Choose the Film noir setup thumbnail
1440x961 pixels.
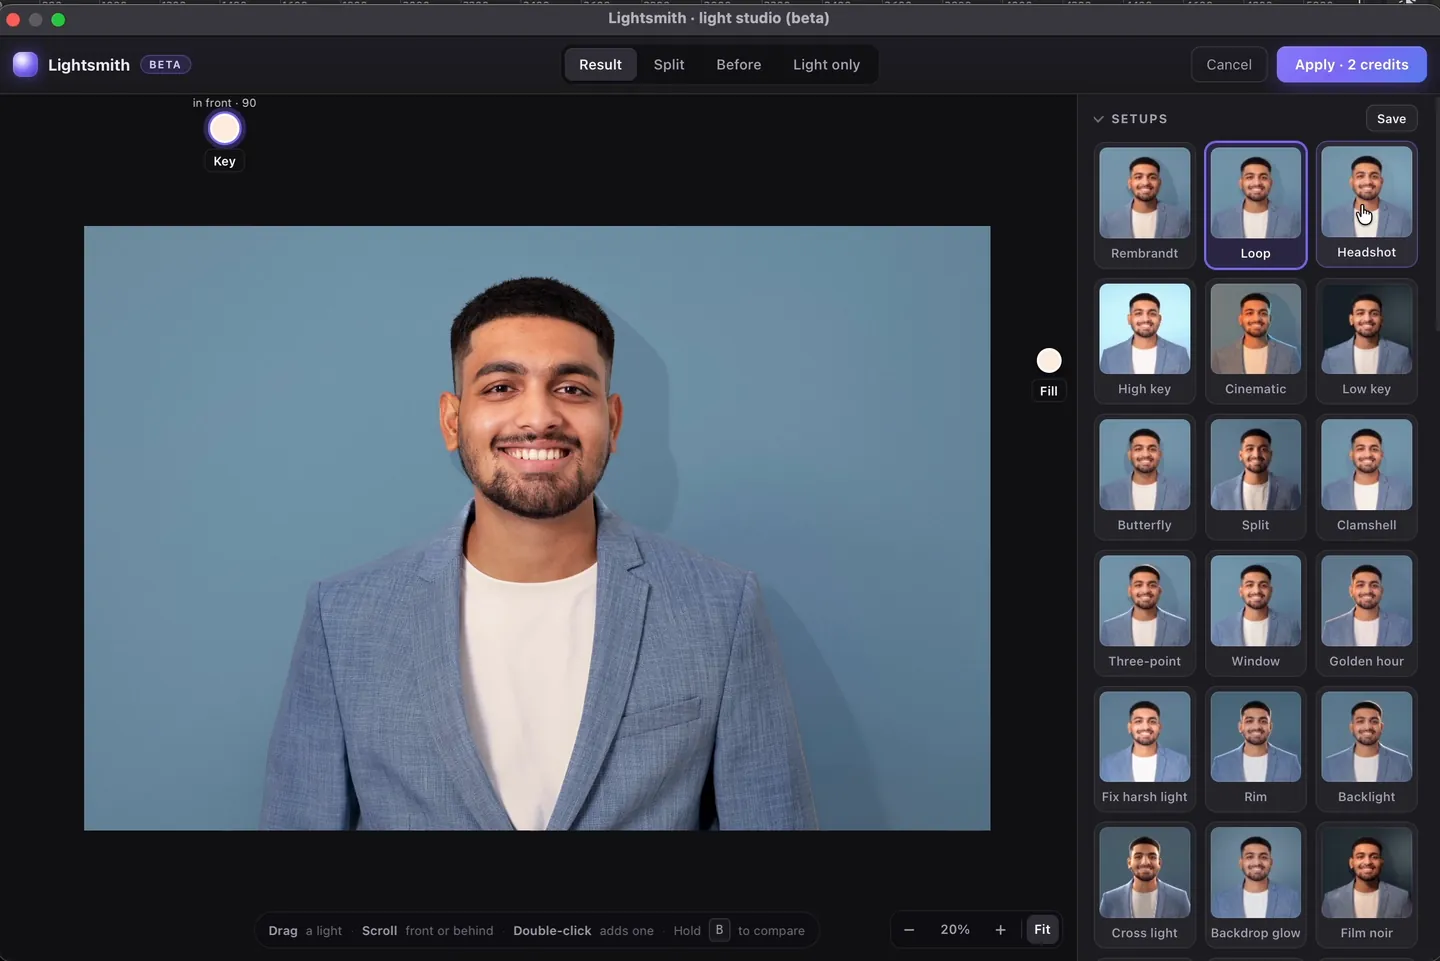click(x=1366, y=885)
